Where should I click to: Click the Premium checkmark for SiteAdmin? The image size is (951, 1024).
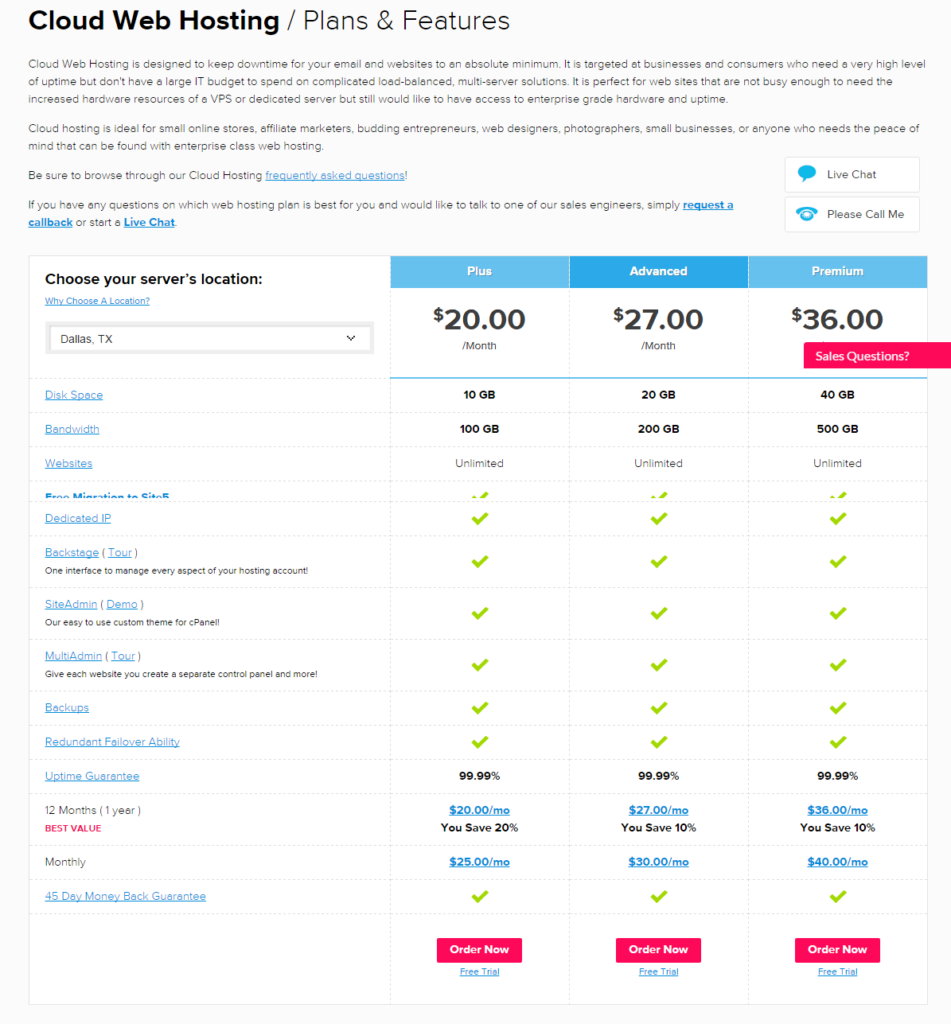pyautogui.click(x=837, y=615)
